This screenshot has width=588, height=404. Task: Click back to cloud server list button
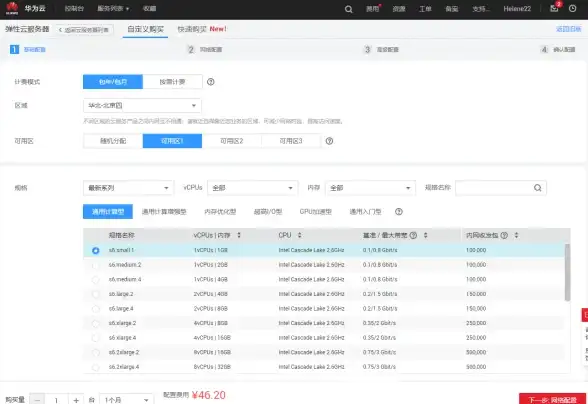[x=85, y=30]
